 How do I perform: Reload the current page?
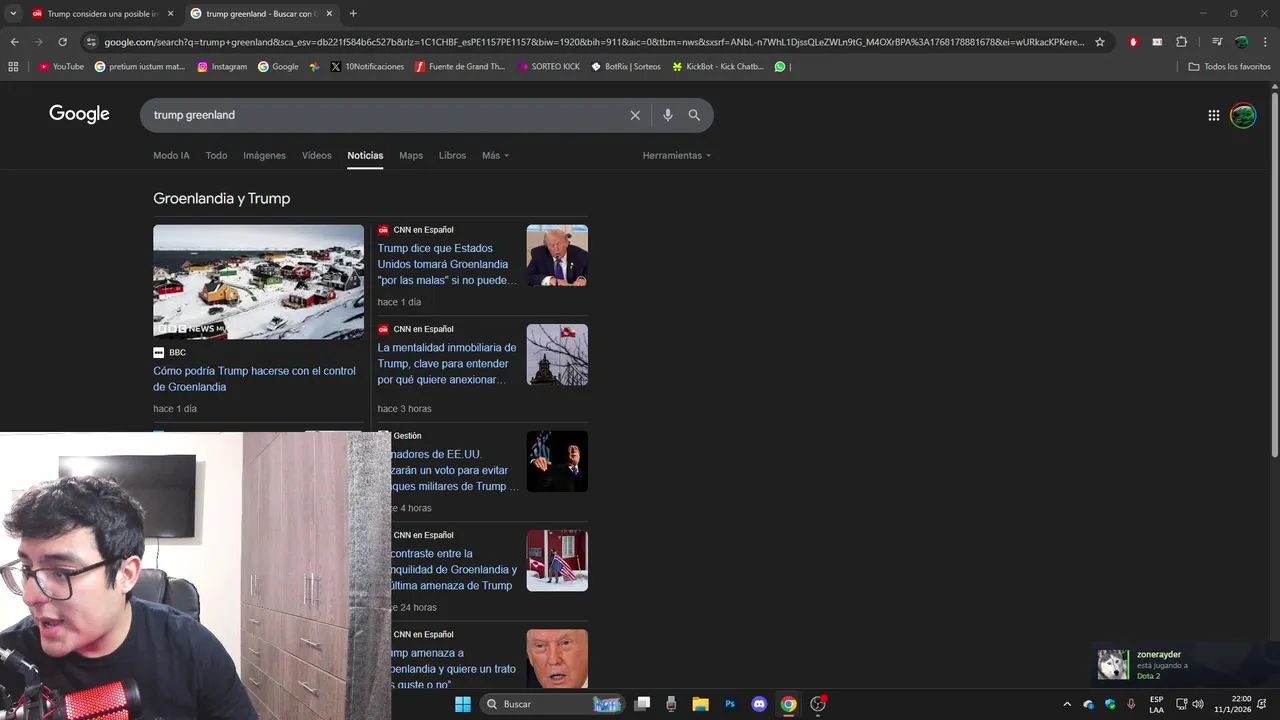[62, 42]
